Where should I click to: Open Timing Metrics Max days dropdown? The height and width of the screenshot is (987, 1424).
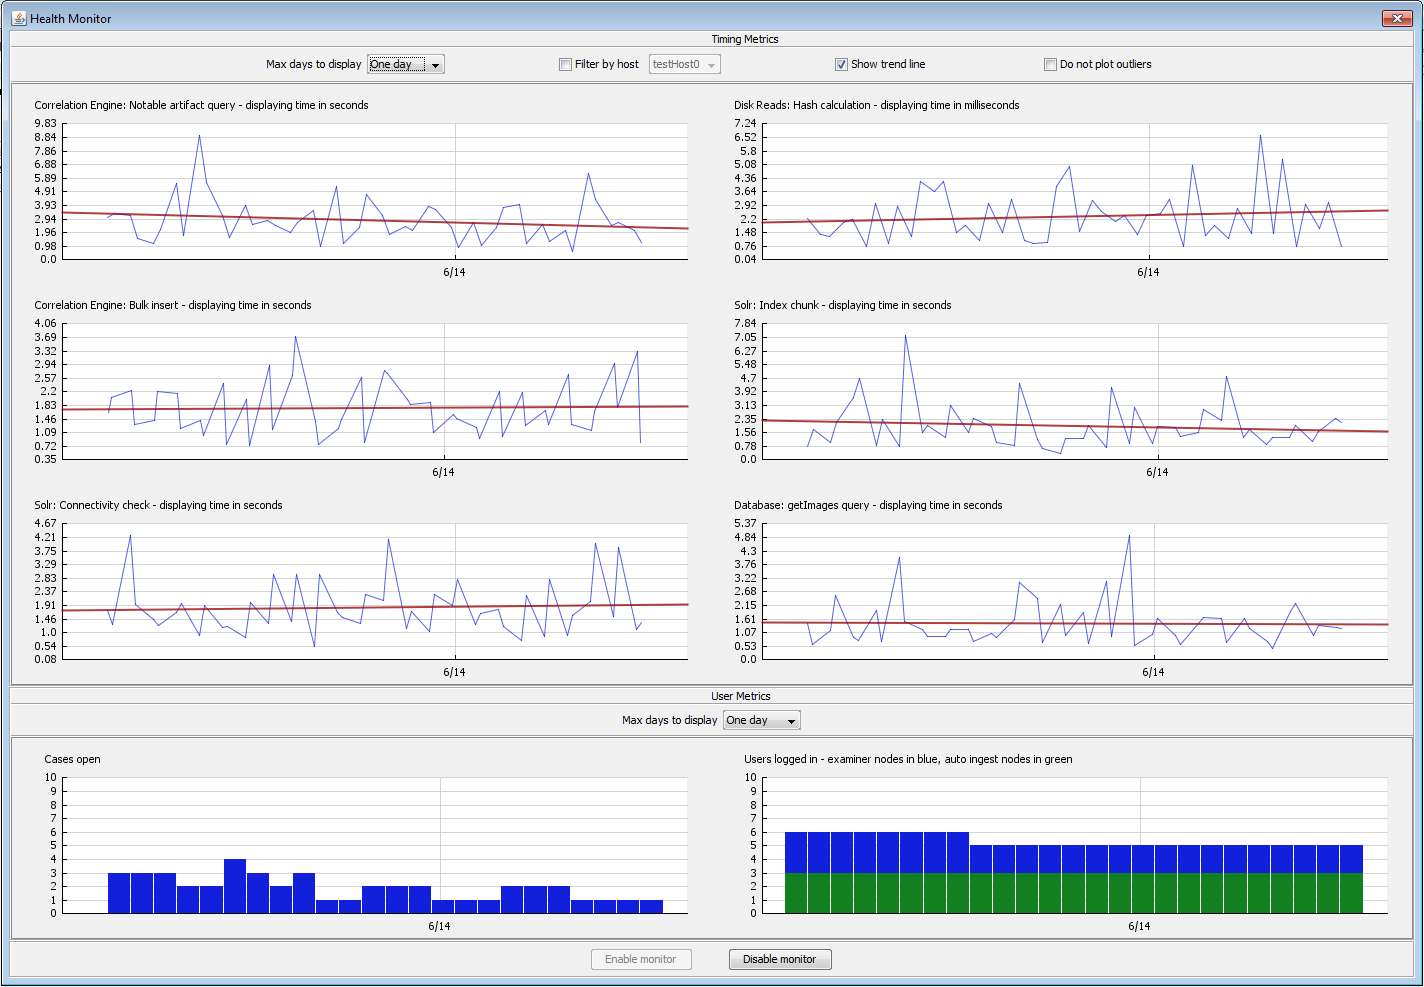tap(406, 65)
